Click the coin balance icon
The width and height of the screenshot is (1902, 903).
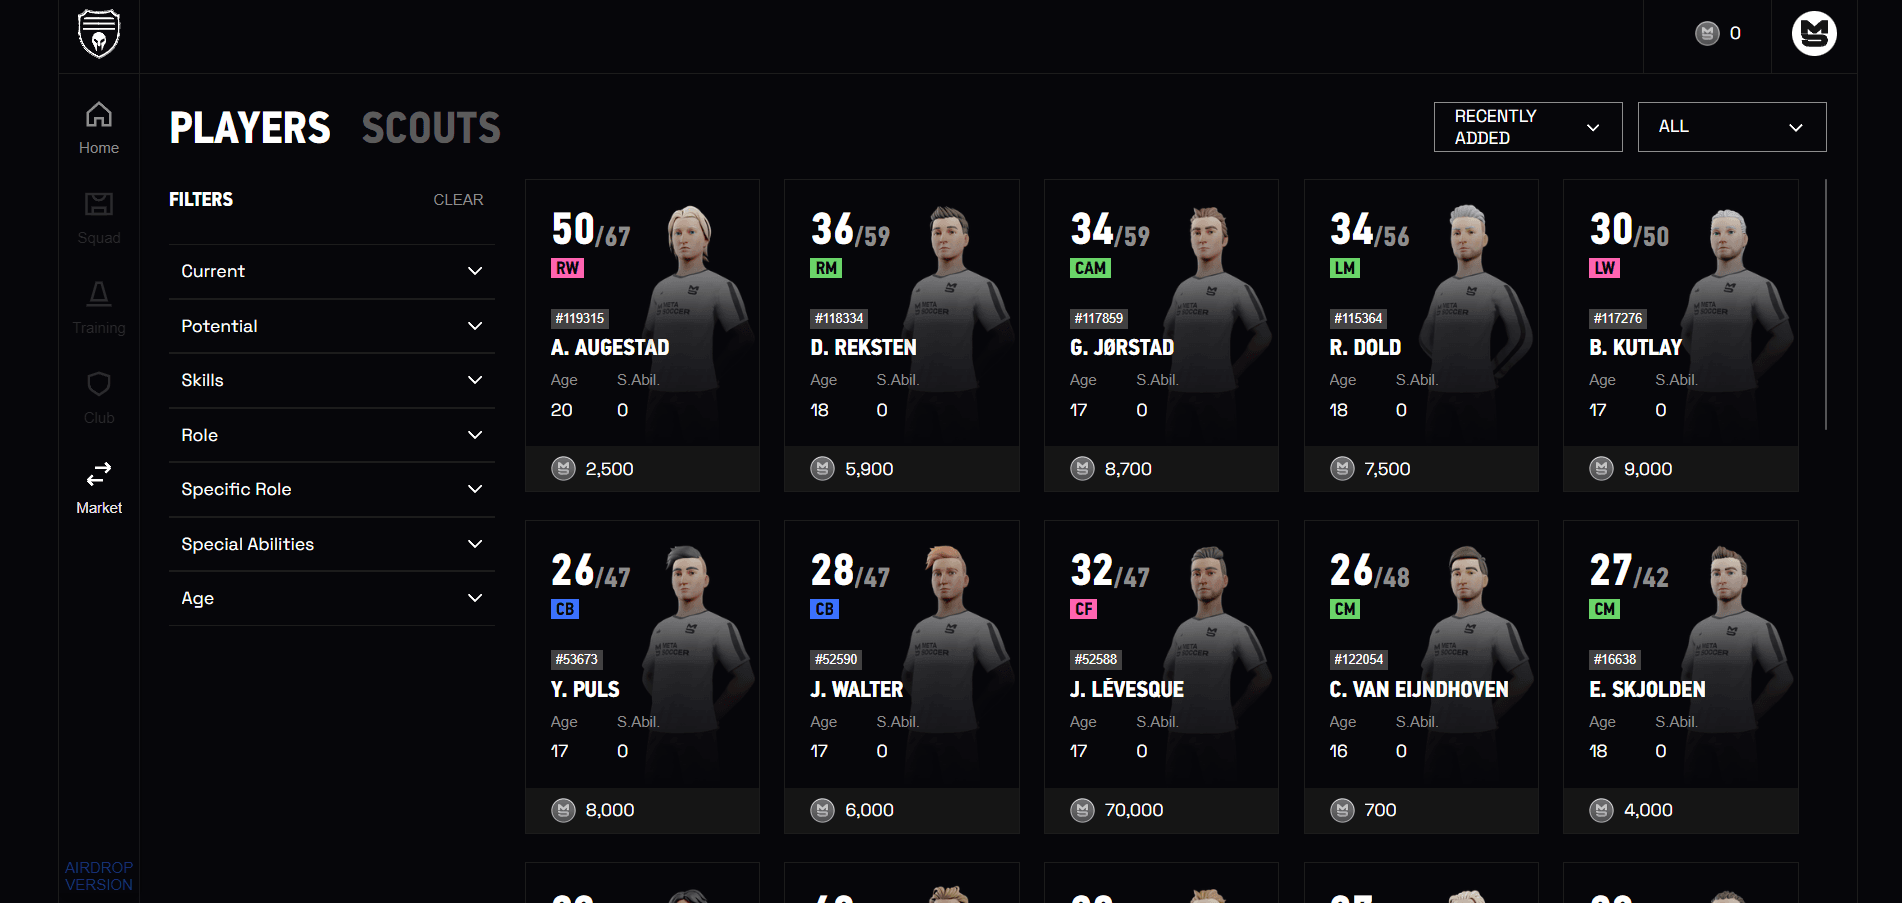[x=1707, y=34]
